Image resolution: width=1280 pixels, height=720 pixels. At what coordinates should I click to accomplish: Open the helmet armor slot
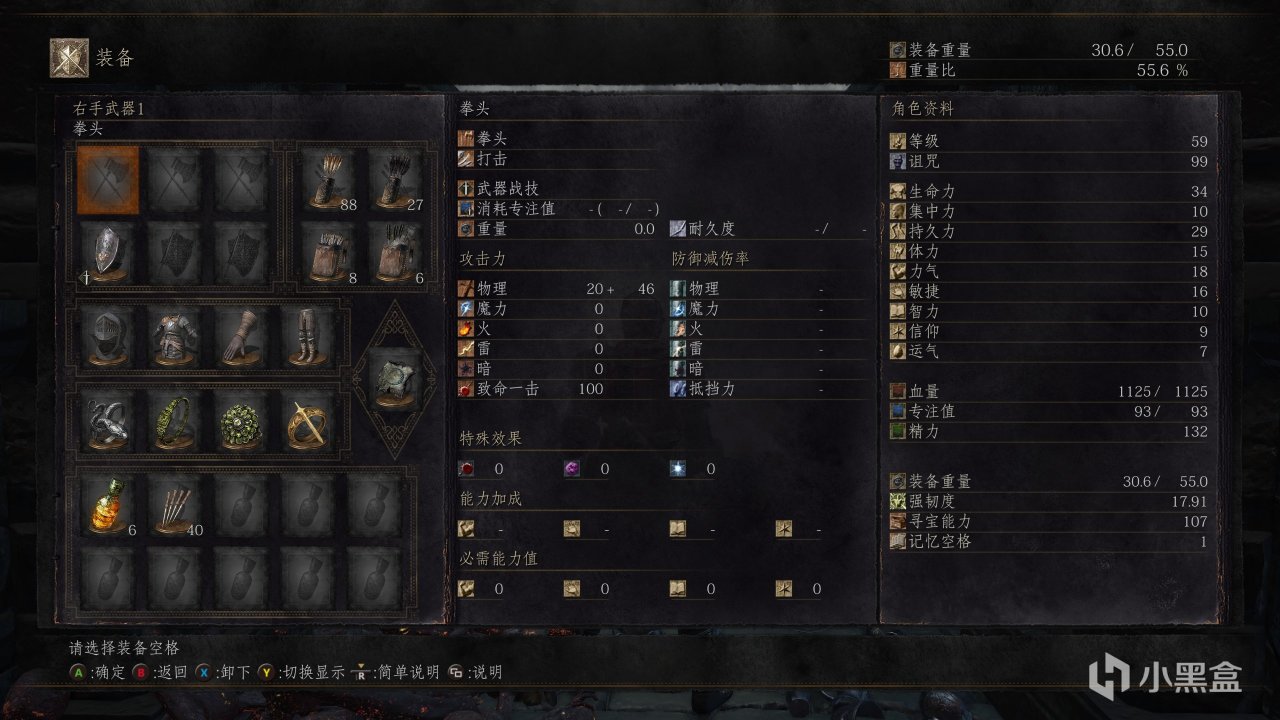(108, 337)
